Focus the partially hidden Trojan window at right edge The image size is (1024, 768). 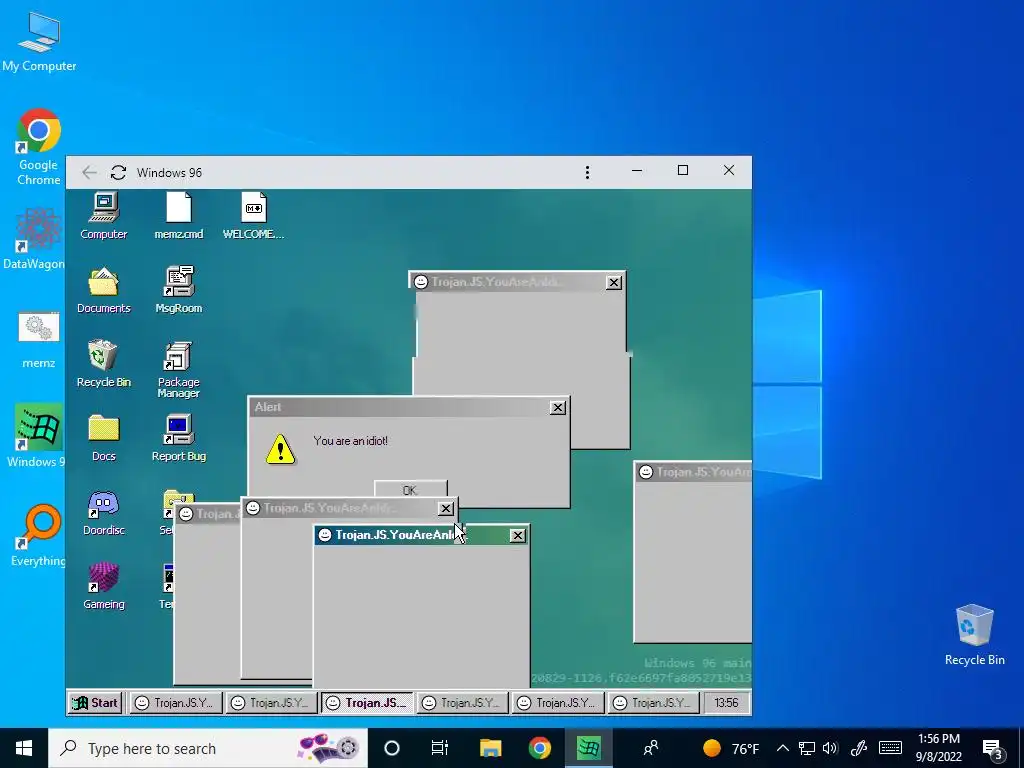tap(694, 552)
